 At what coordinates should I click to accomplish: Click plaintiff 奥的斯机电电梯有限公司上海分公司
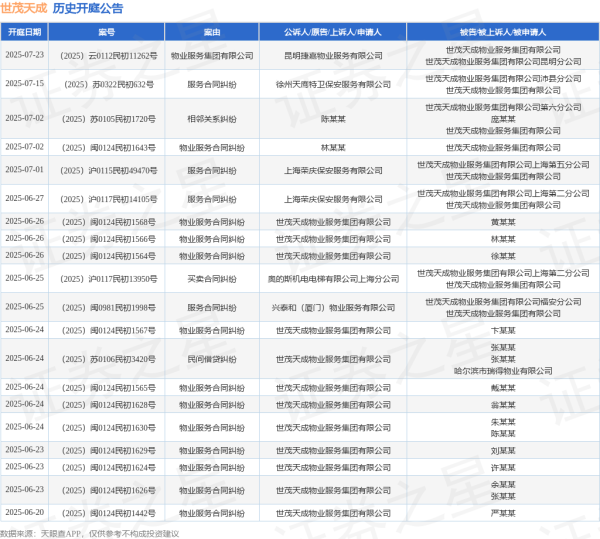[x=333, y=279]
